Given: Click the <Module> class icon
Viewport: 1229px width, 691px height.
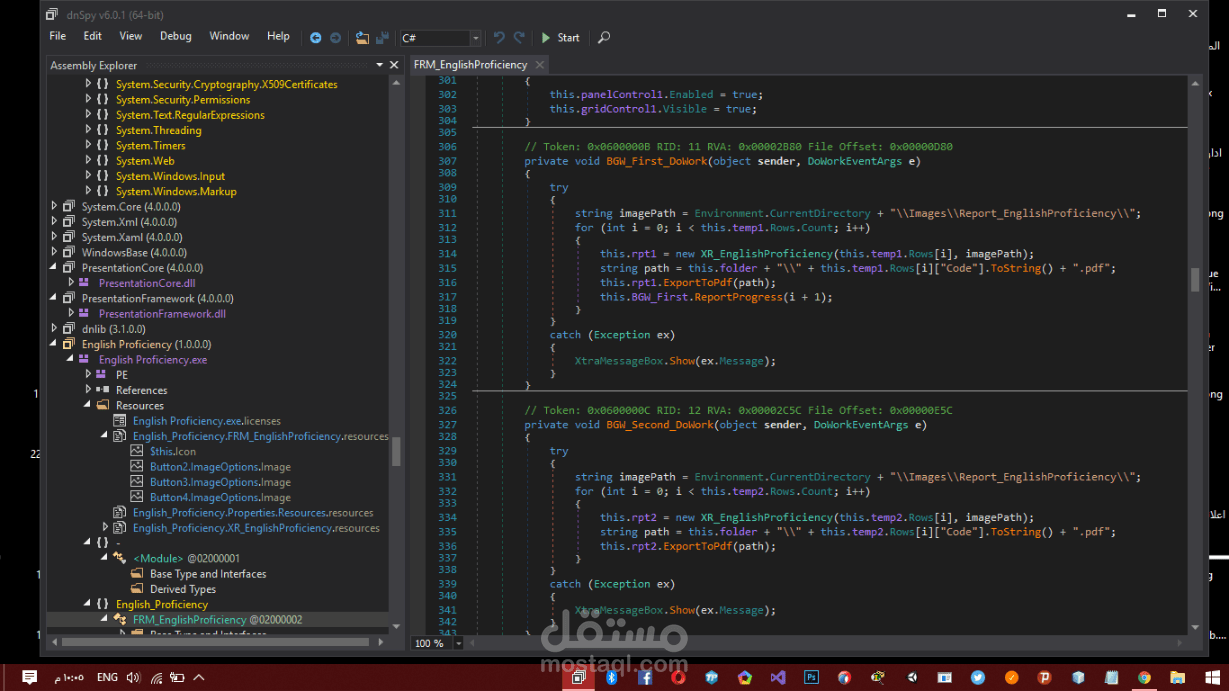Looking at the screenshot, I should [x=120, y=558].
